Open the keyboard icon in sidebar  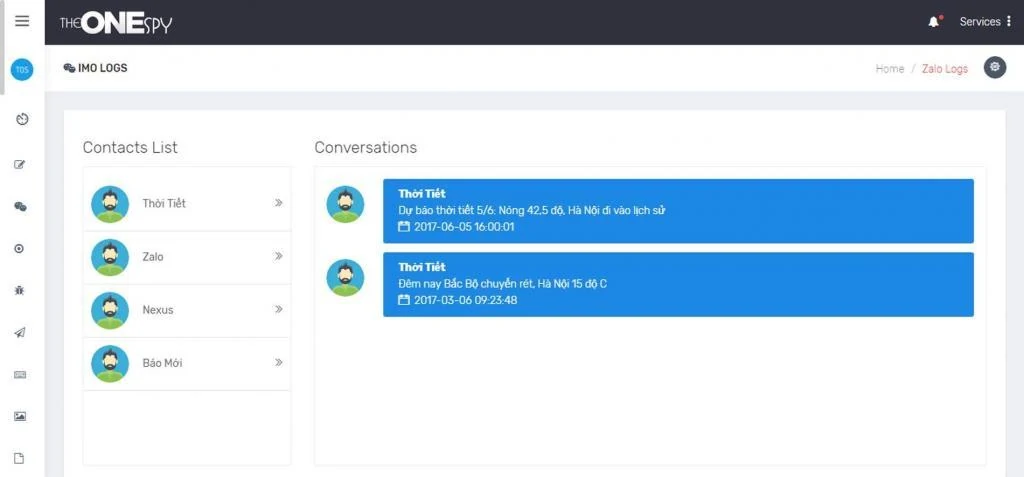point(20,374)
